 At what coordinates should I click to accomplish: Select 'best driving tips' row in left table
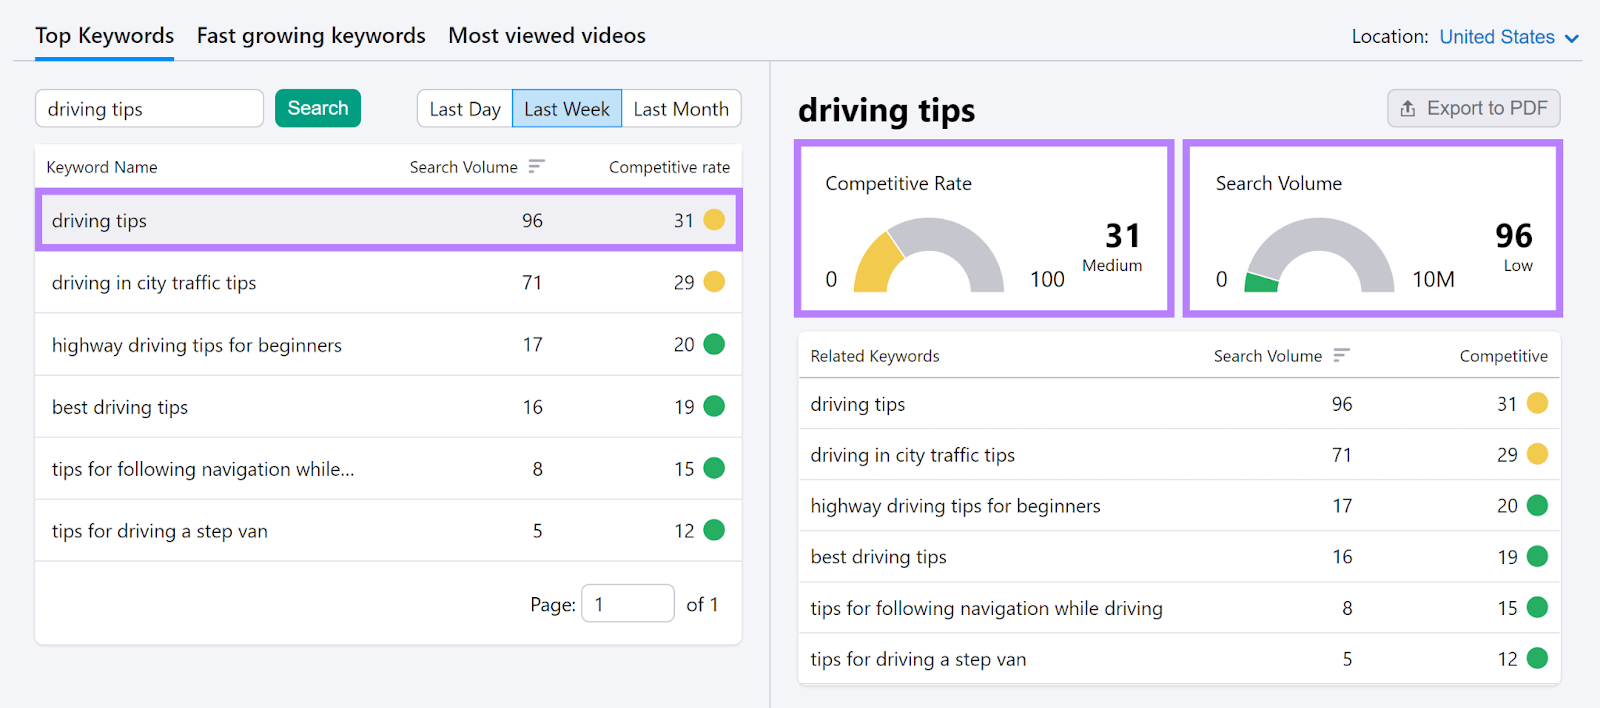388,406
